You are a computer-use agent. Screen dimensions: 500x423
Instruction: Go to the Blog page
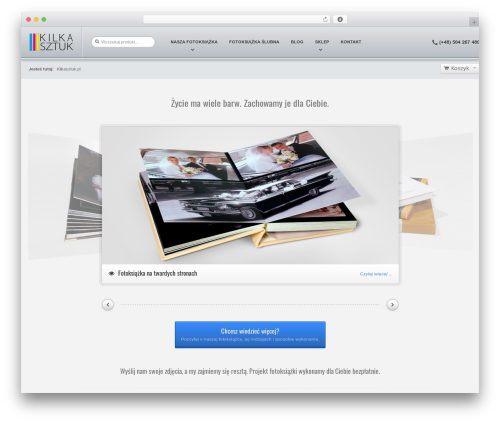pyautogui.click(x=297, y=42)
